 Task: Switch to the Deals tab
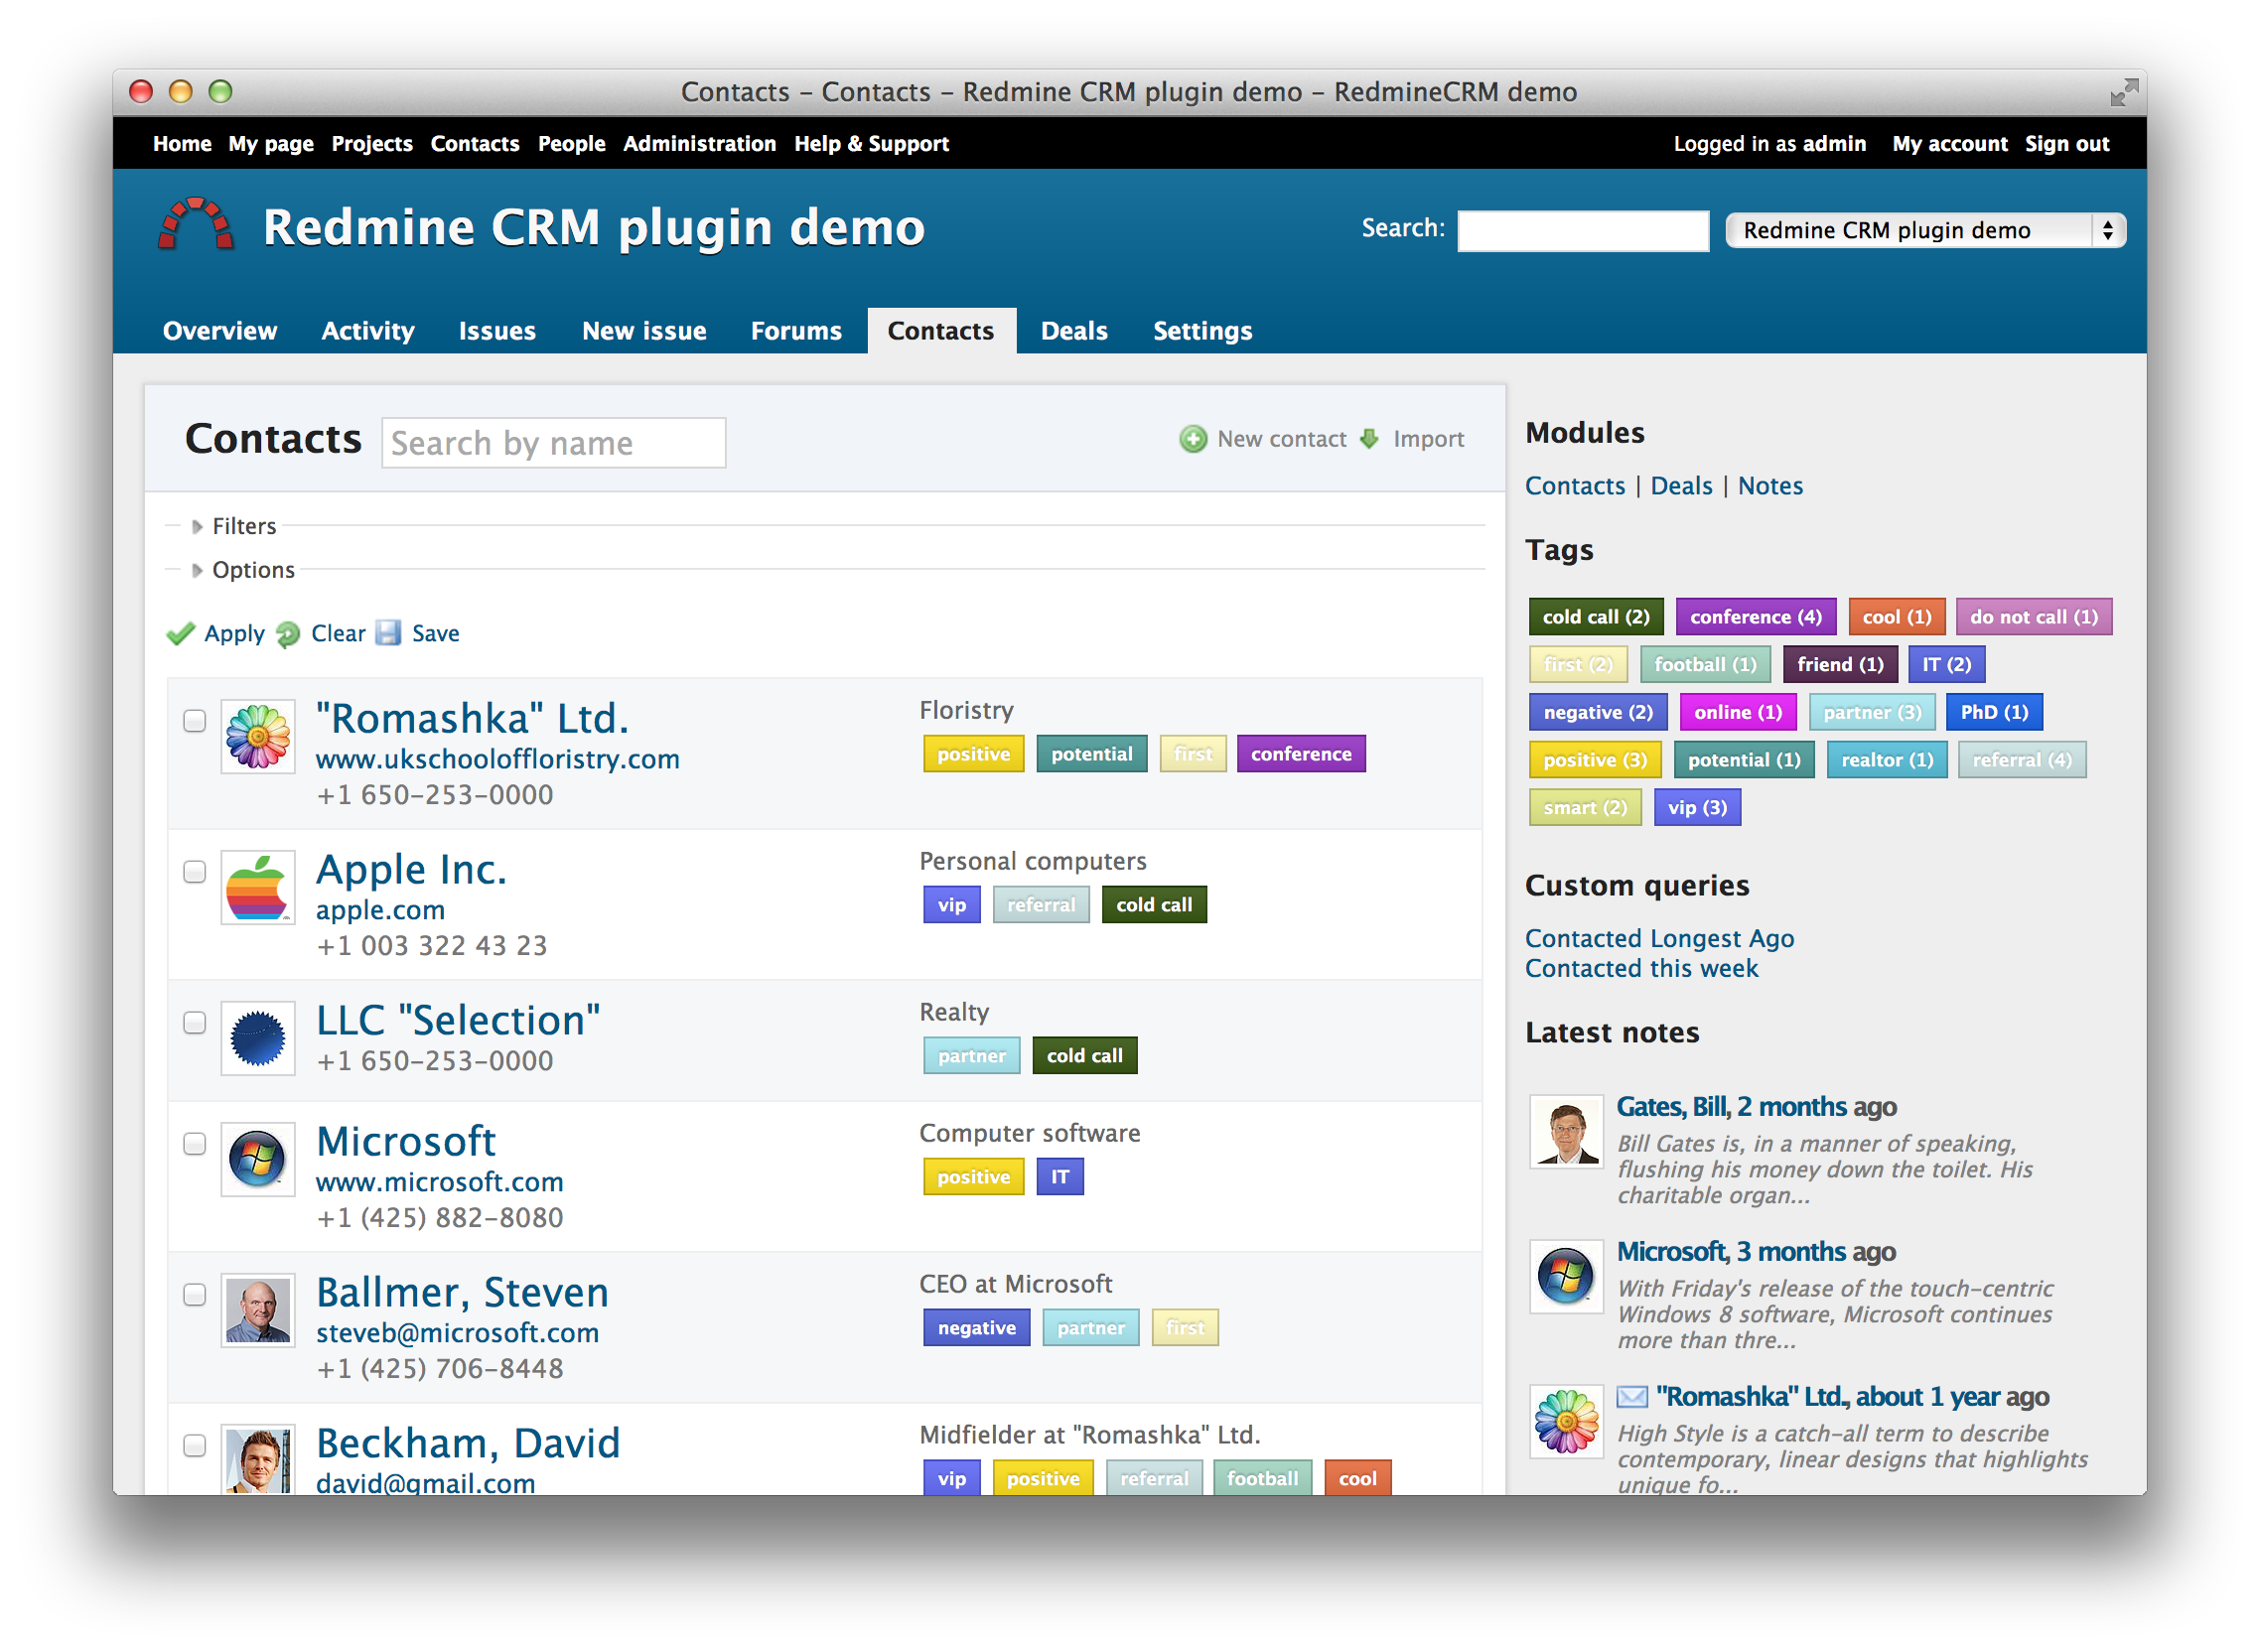pos(1073,331)
